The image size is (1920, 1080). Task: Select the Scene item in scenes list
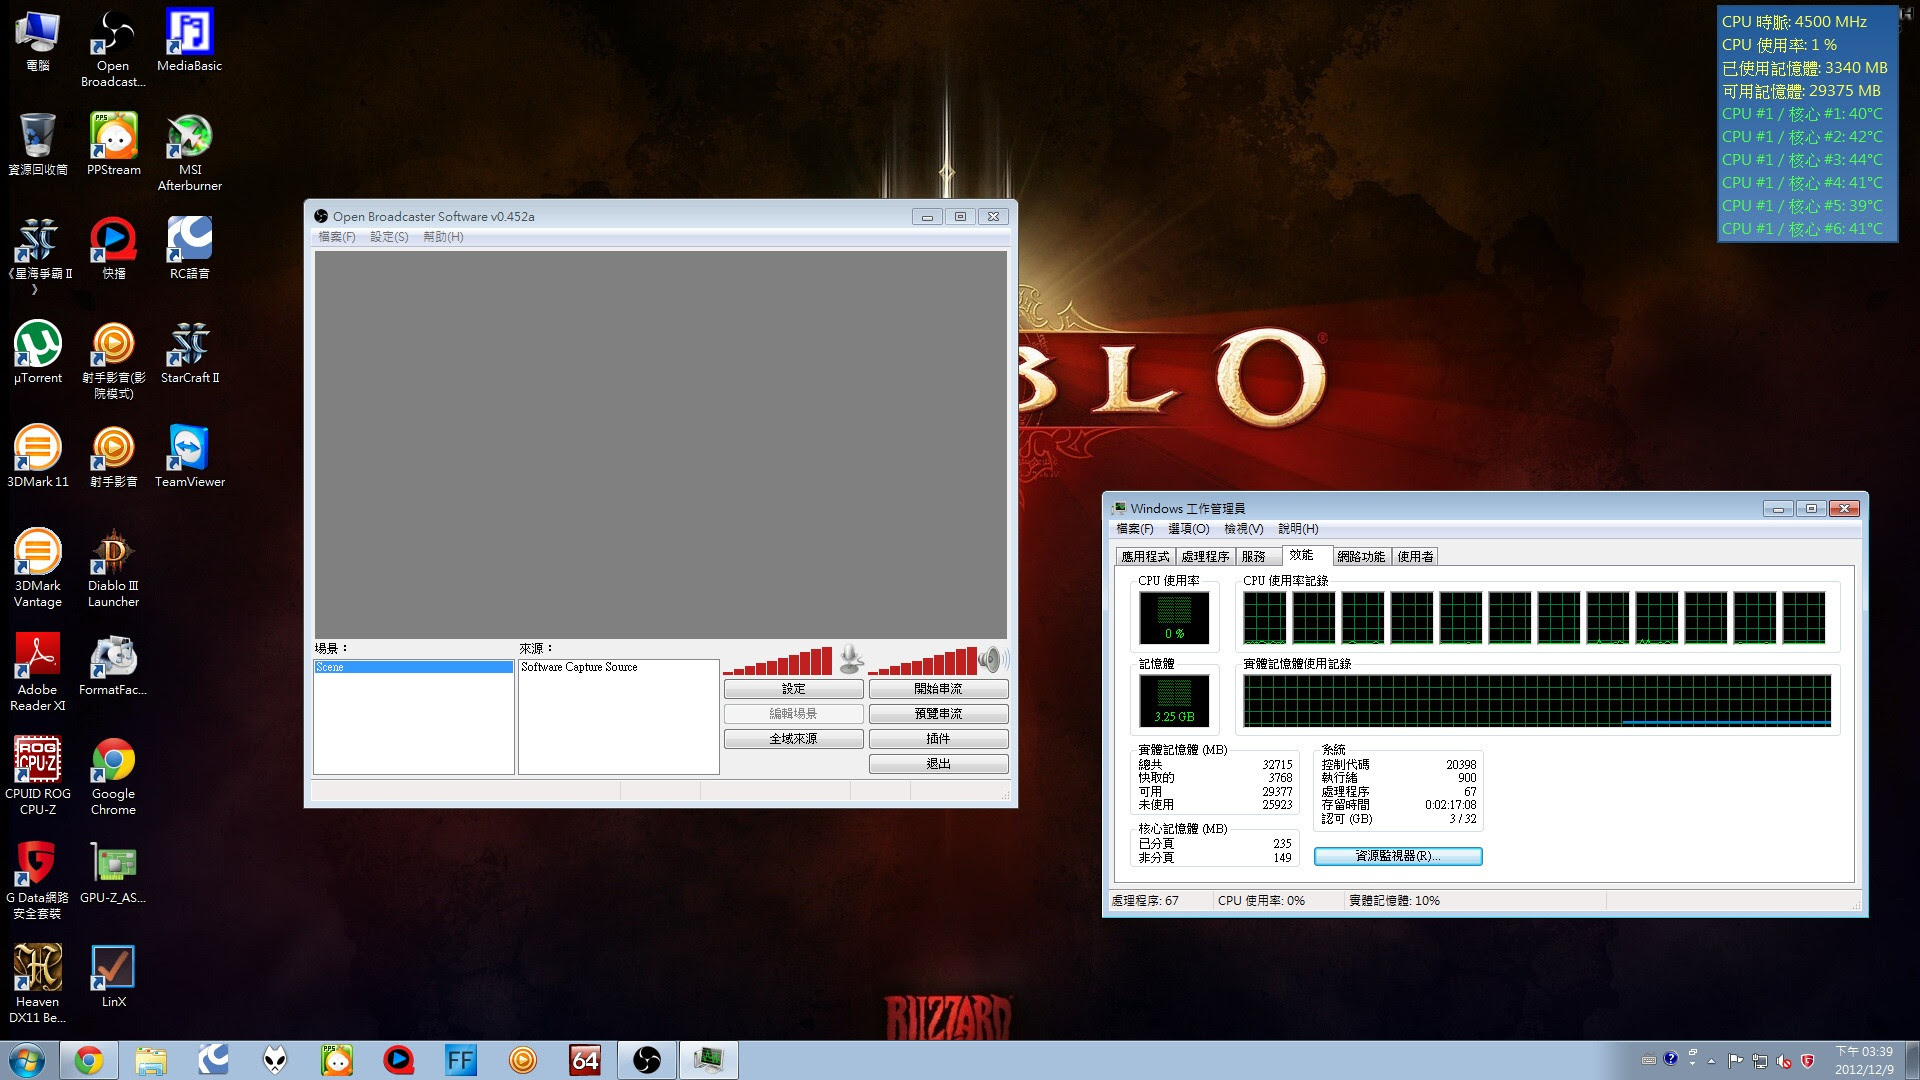[x=414, y=667]
